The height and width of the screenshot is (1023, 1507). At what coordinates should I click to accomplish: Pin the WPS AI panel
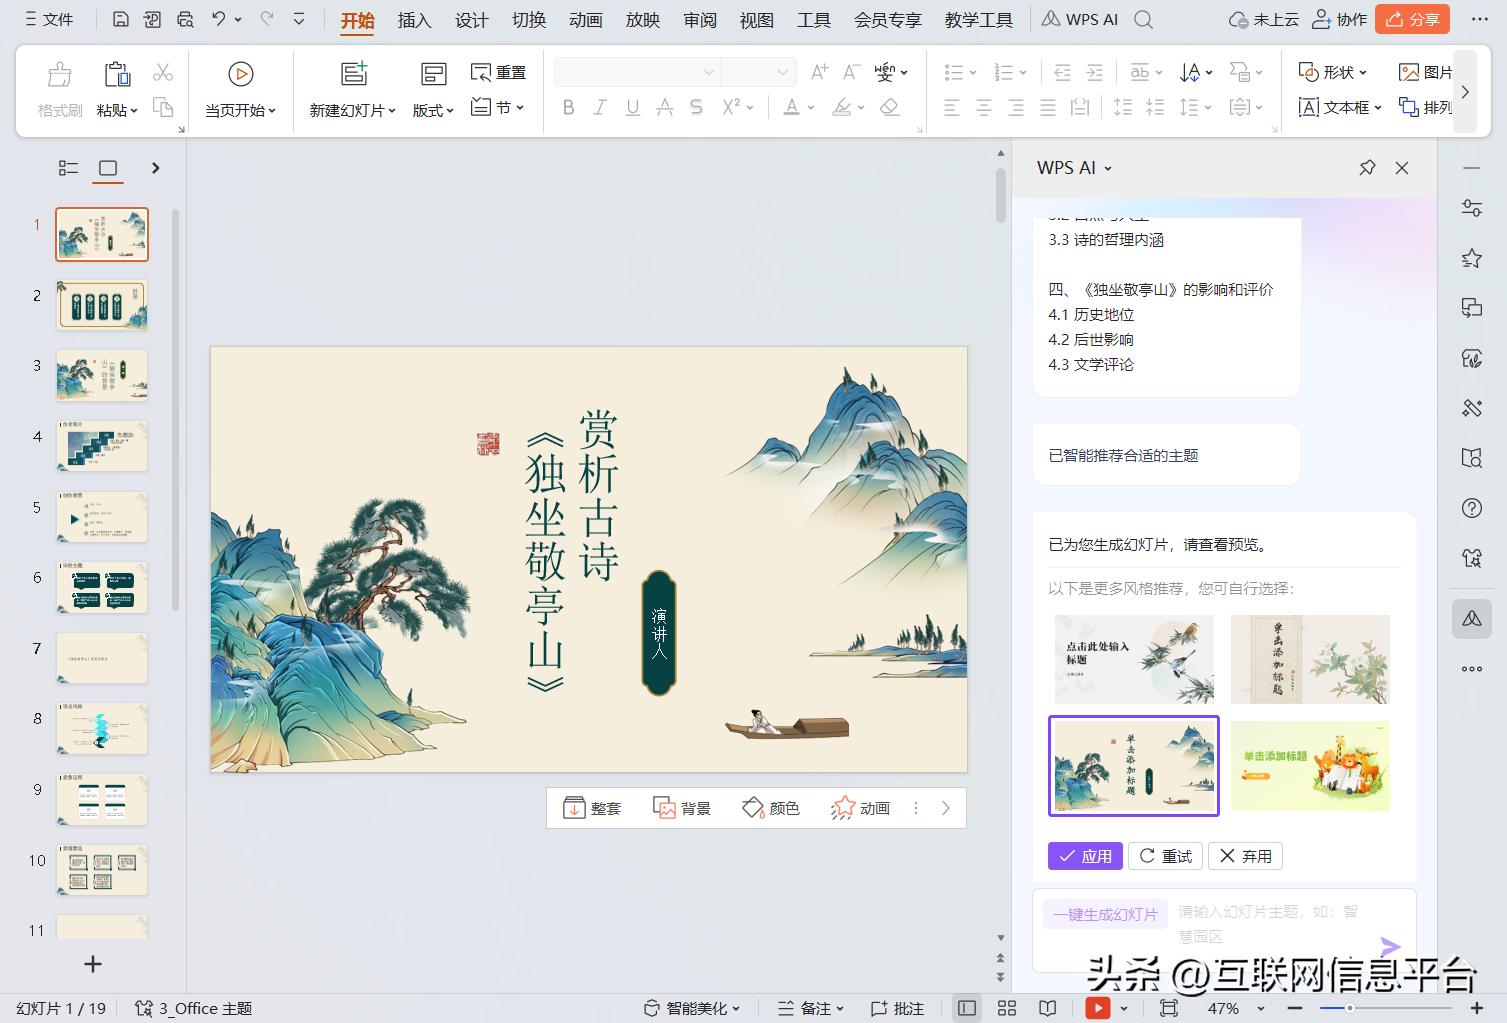1367,168
